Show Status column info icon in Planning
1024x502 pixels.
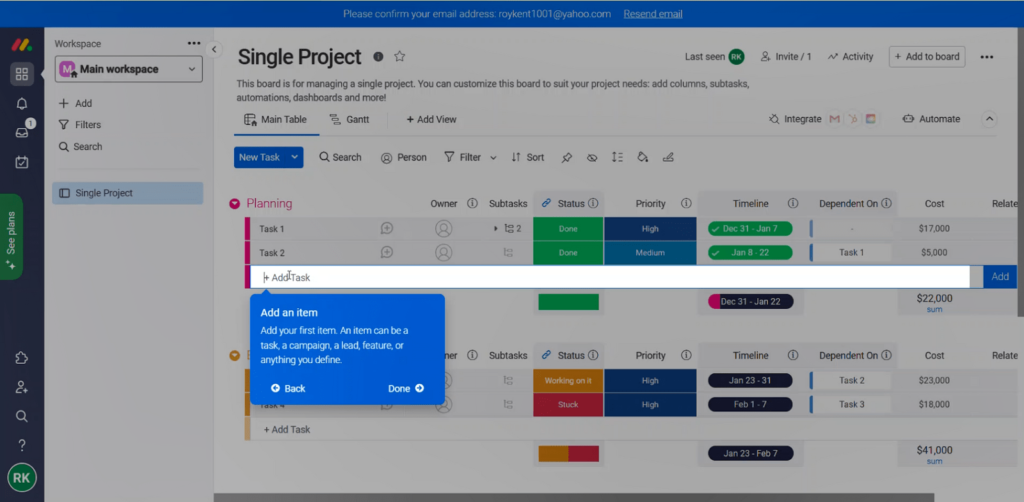point(593,204)
